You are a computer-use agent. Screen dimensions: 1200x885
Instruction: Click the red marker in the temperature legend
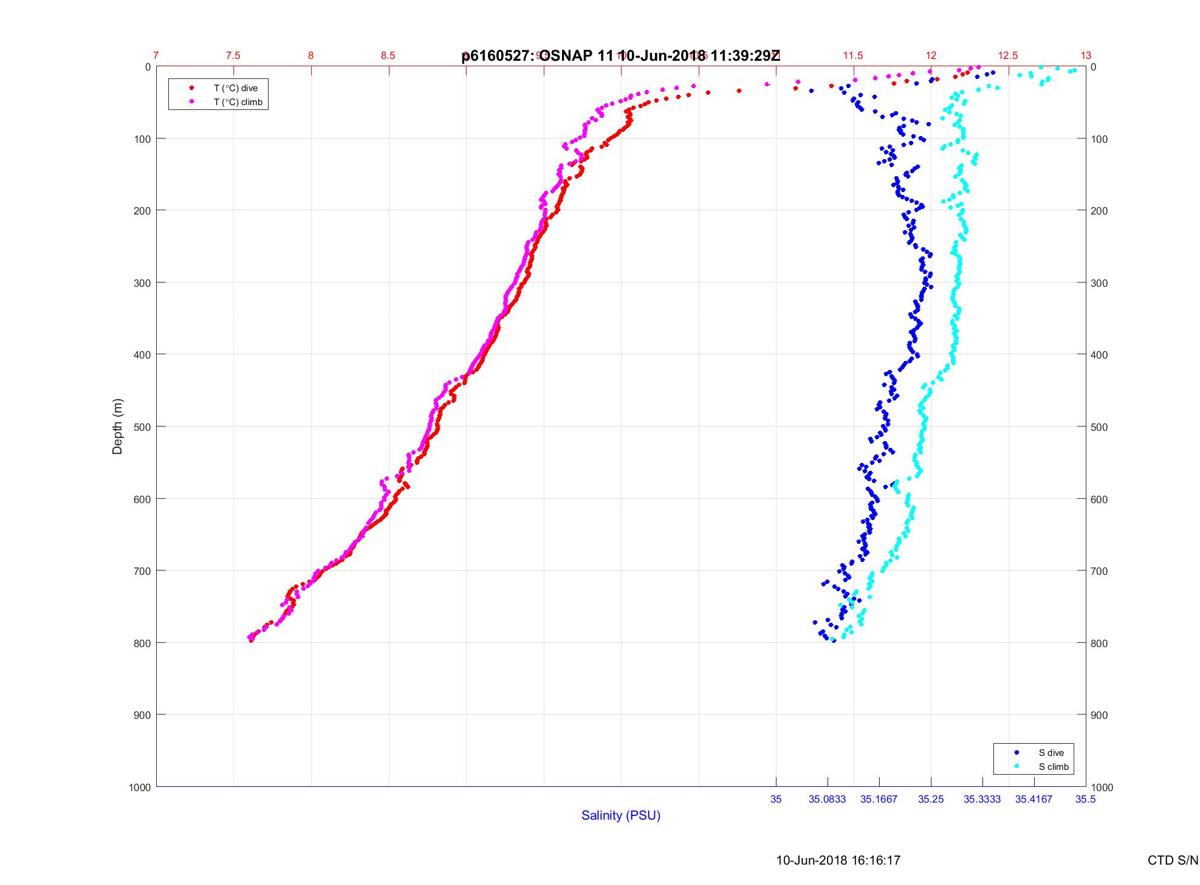(191, 88)
